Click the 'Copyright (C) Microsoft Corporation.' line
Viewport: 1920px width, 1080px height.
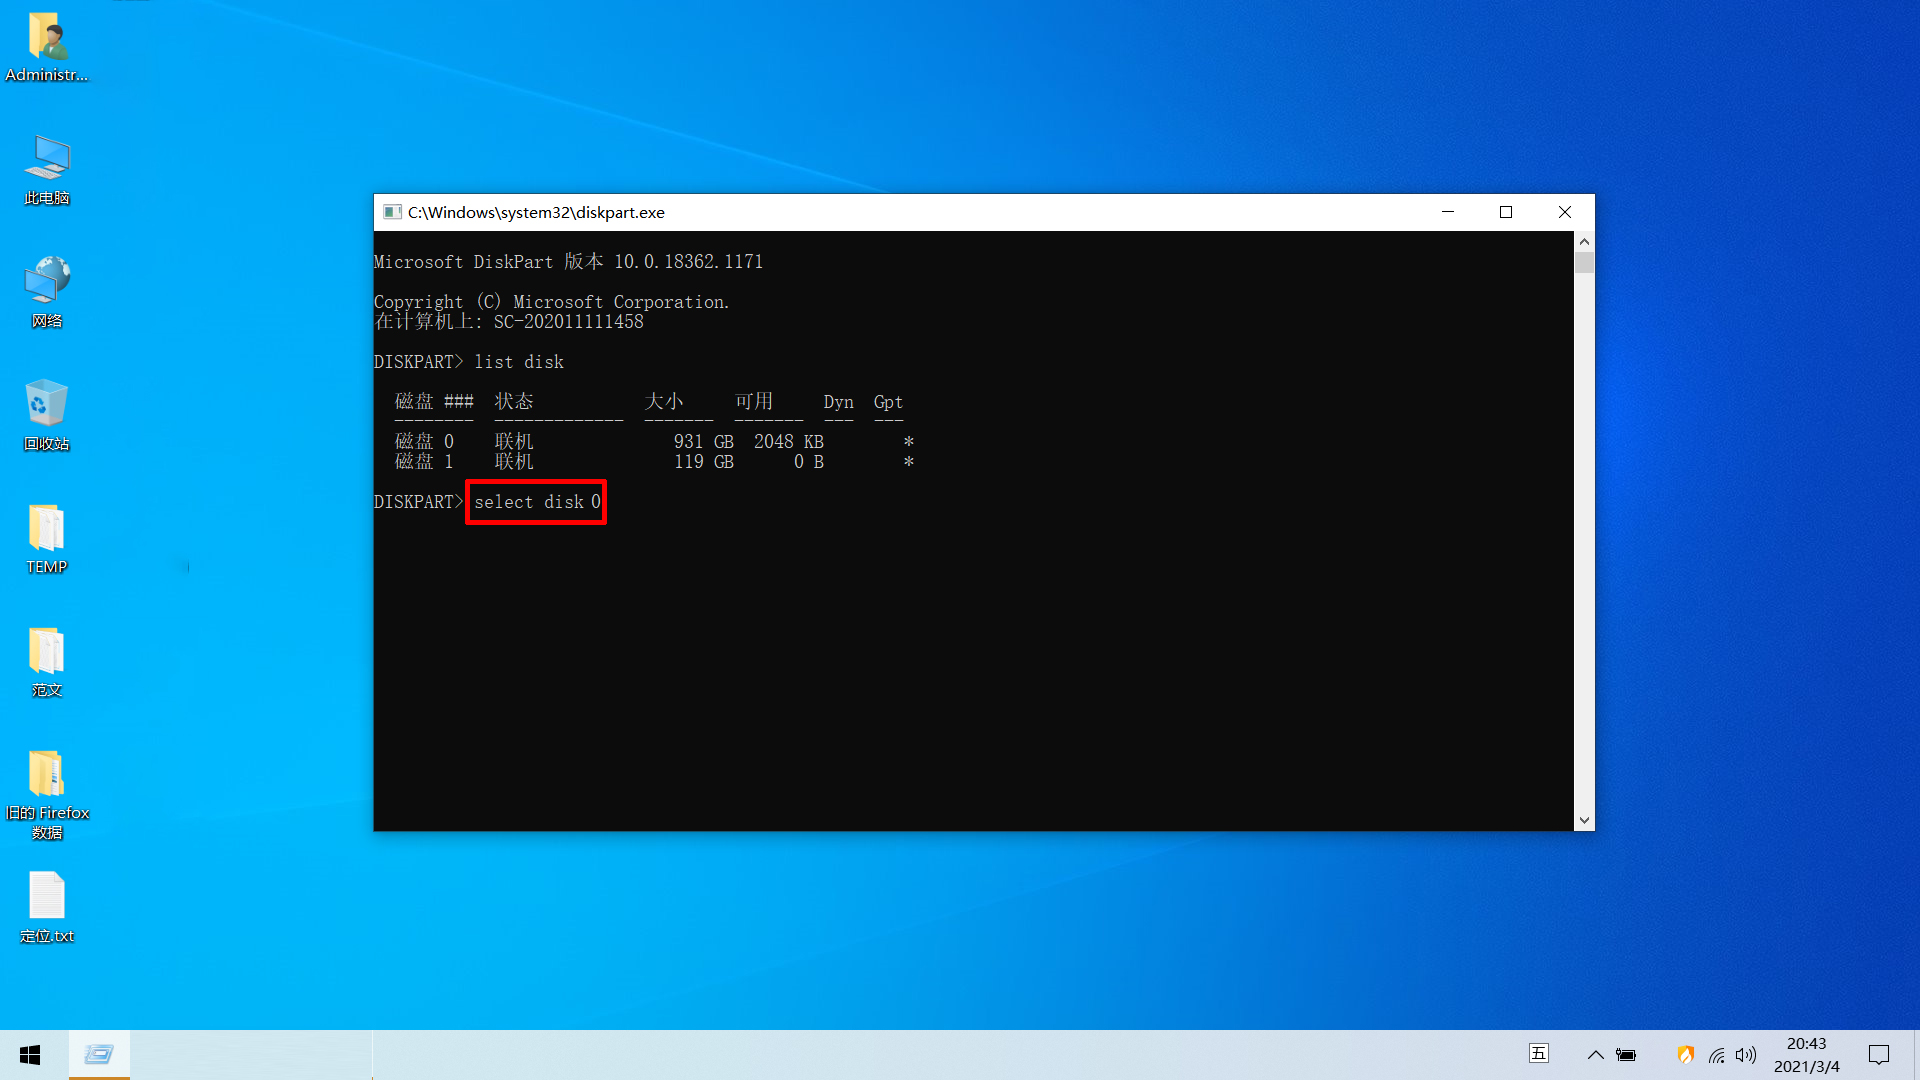(552, 302)
